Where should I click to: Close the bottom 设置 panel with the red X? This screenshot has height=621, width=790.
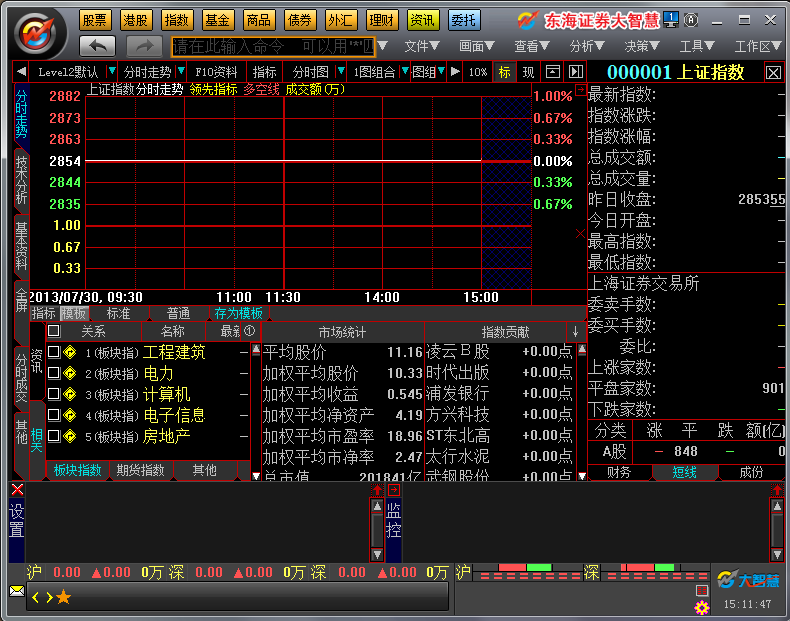(17, 490)
